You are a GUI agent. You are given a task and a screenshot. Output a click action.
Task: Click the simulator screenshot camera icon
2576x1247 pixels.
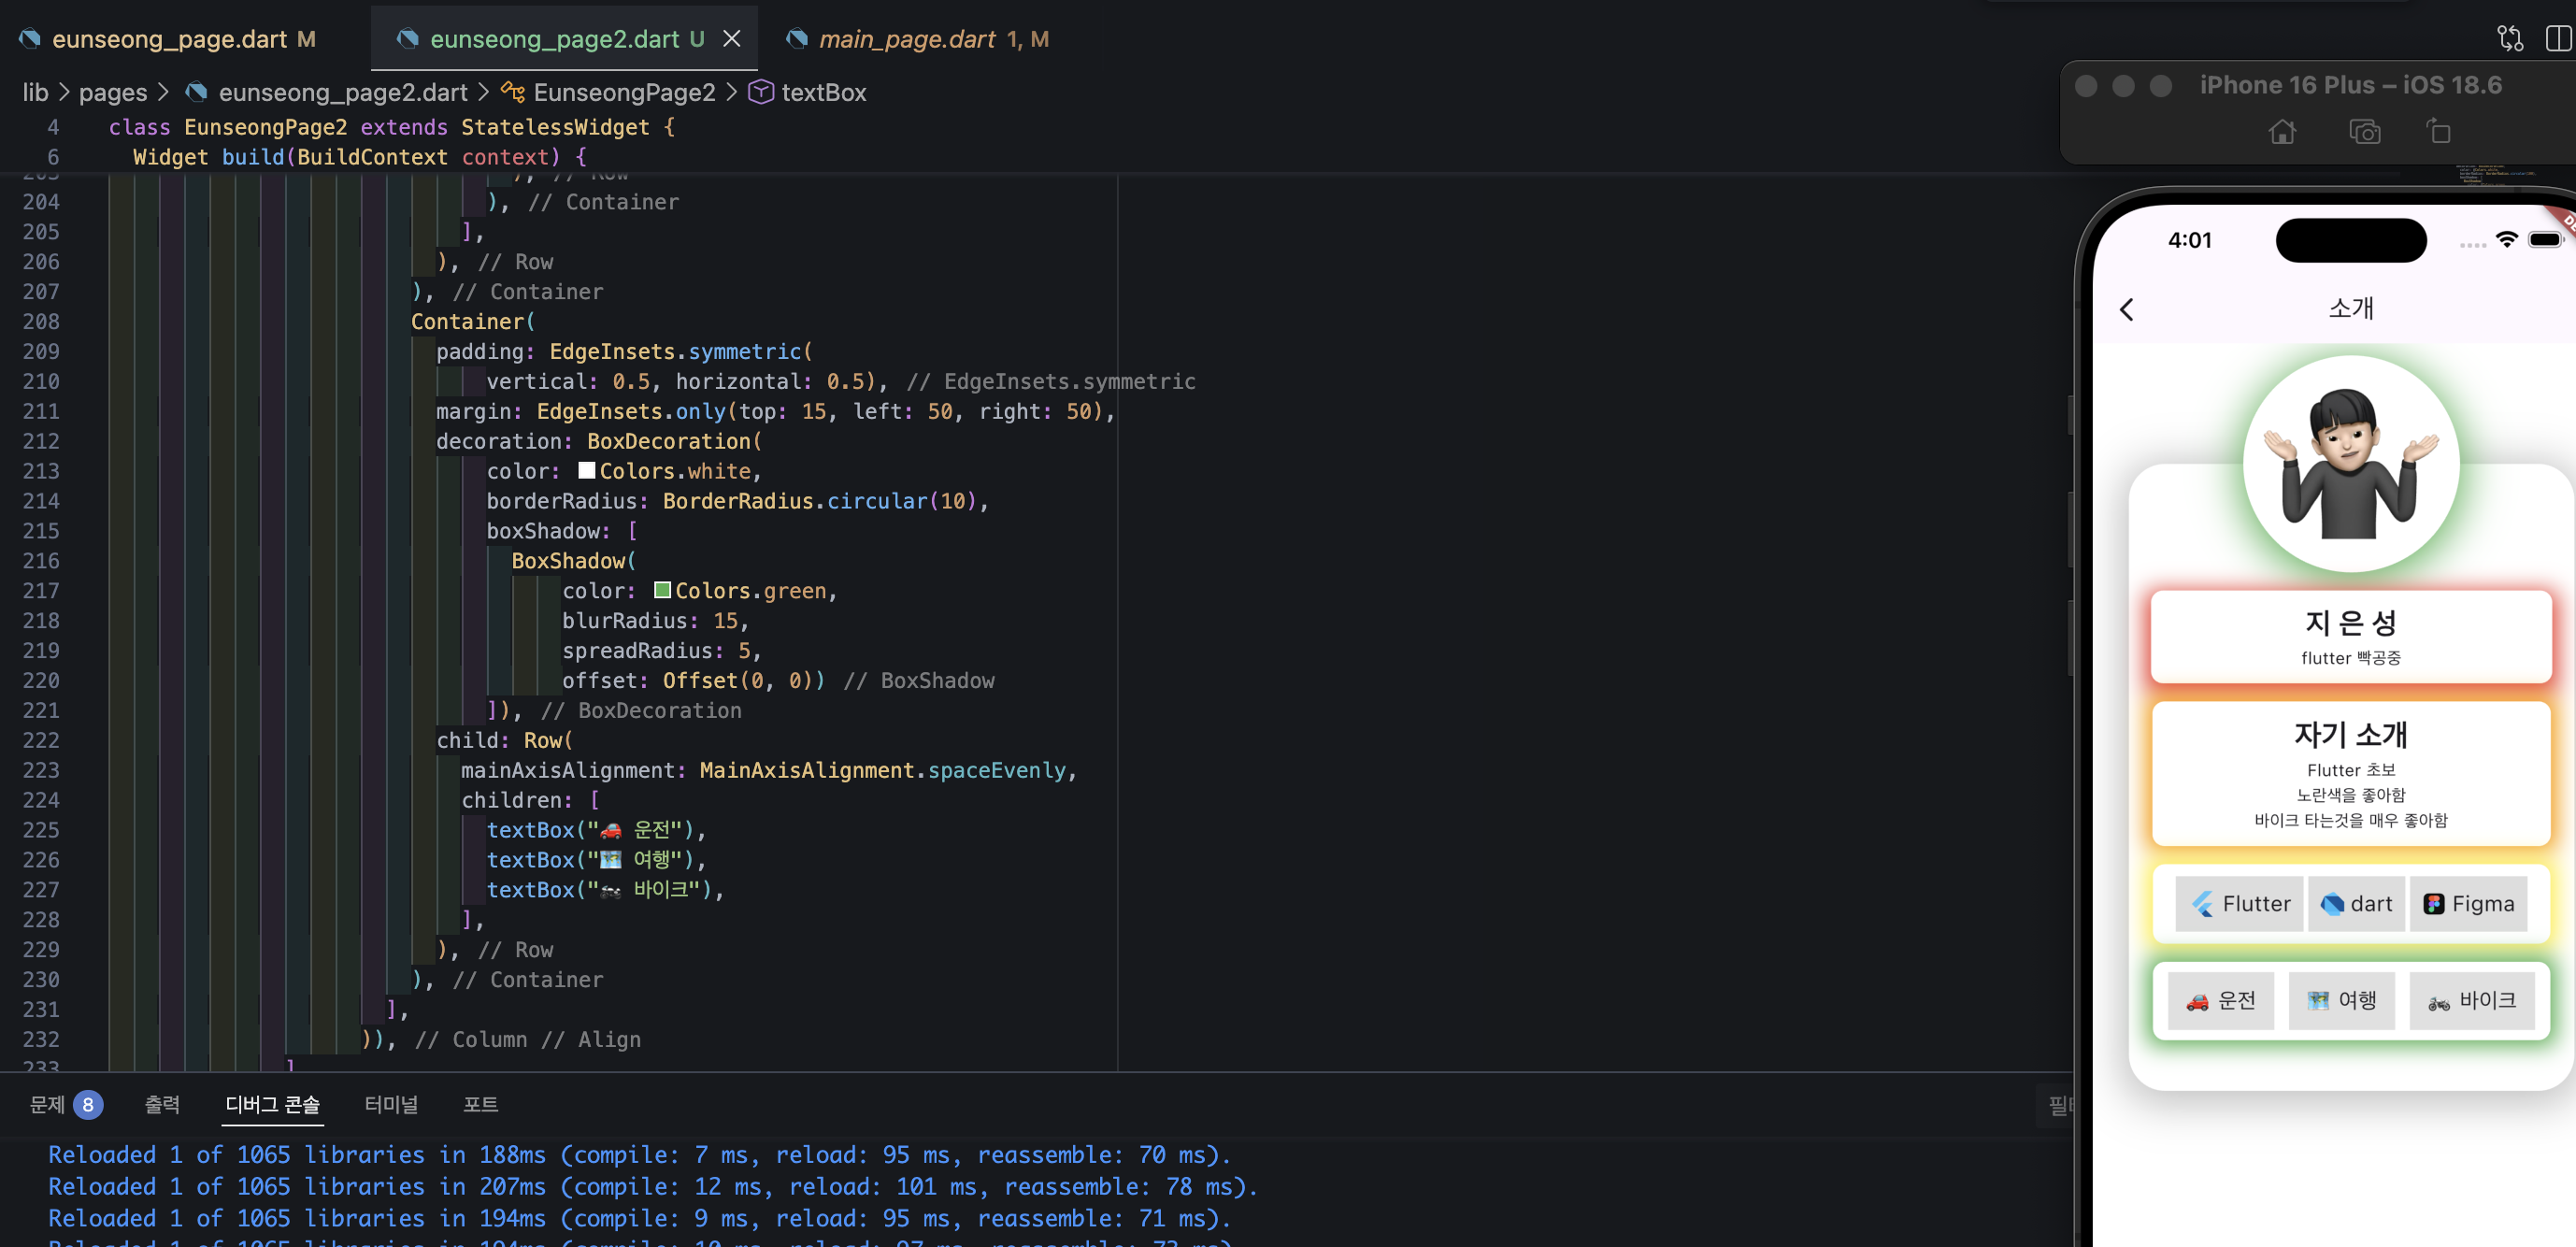pos(2364,132)
